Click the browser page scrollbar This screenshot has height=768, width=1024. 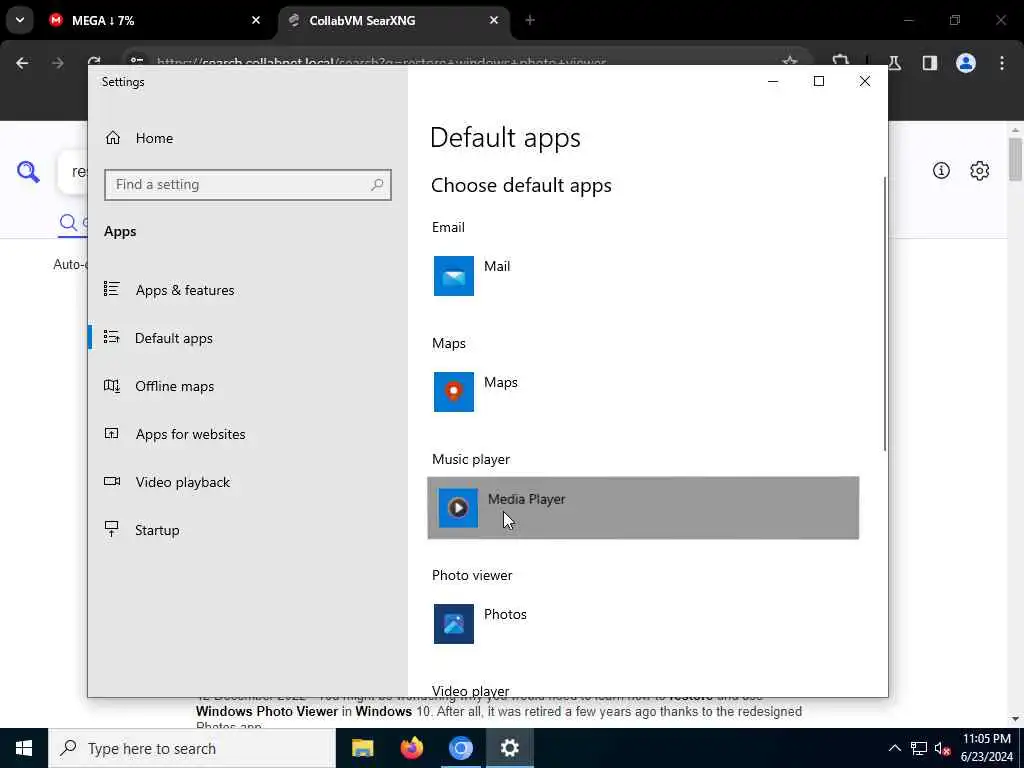tap(1015, 159)
